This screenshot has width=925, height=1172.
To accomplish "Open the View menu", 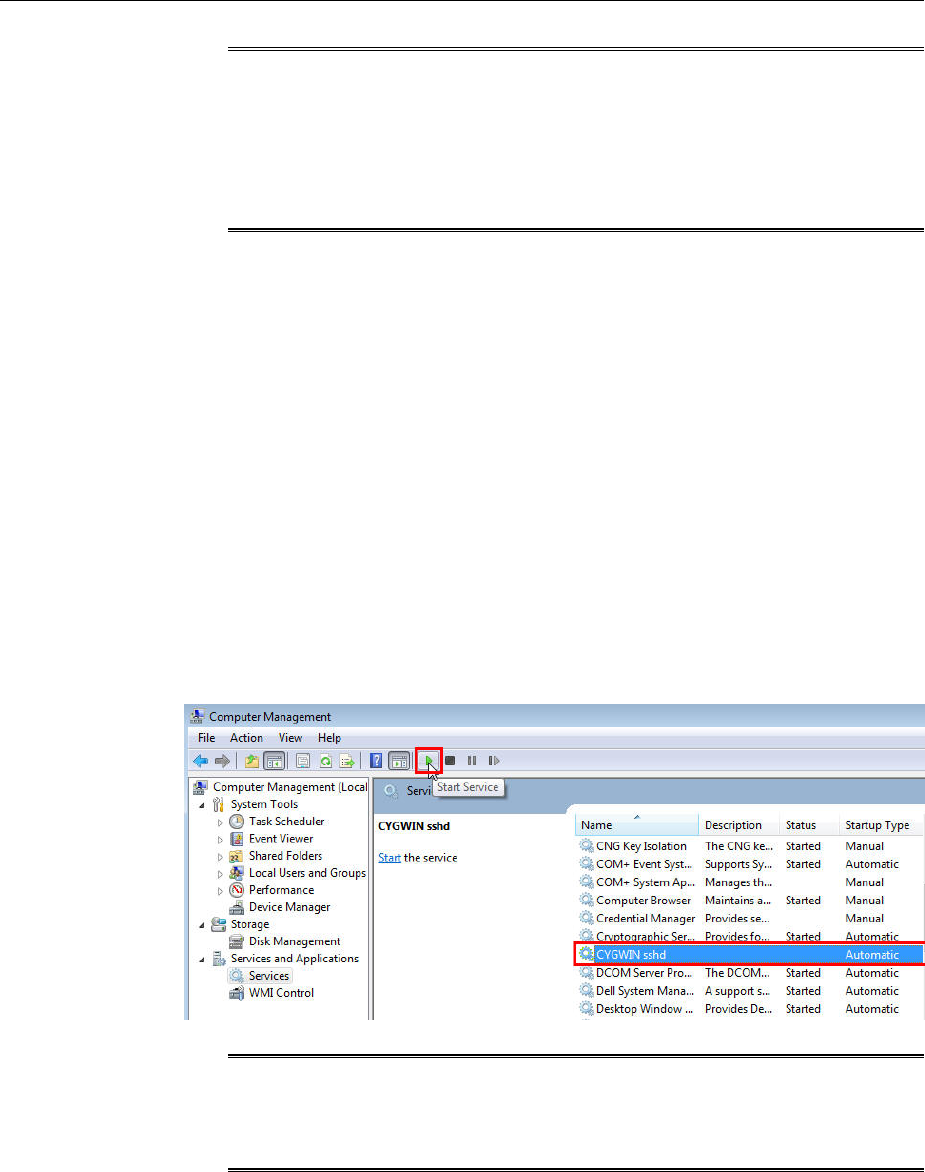I will pos(290,738).
